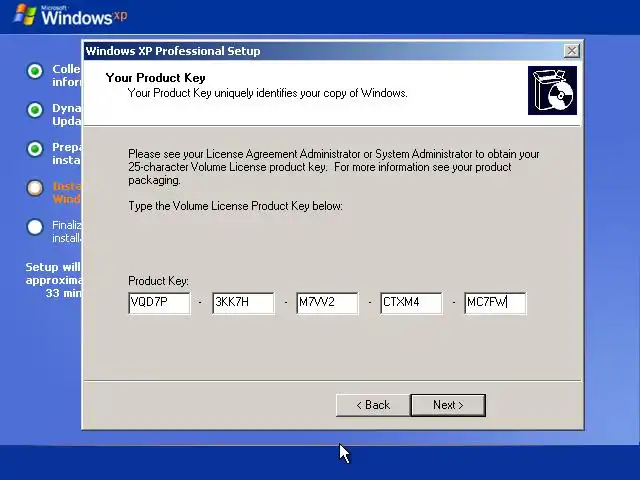Click the 'Please see your License Agreement' paragraph
This screenshot has height=480, width=640.
(x=334, y=167)
